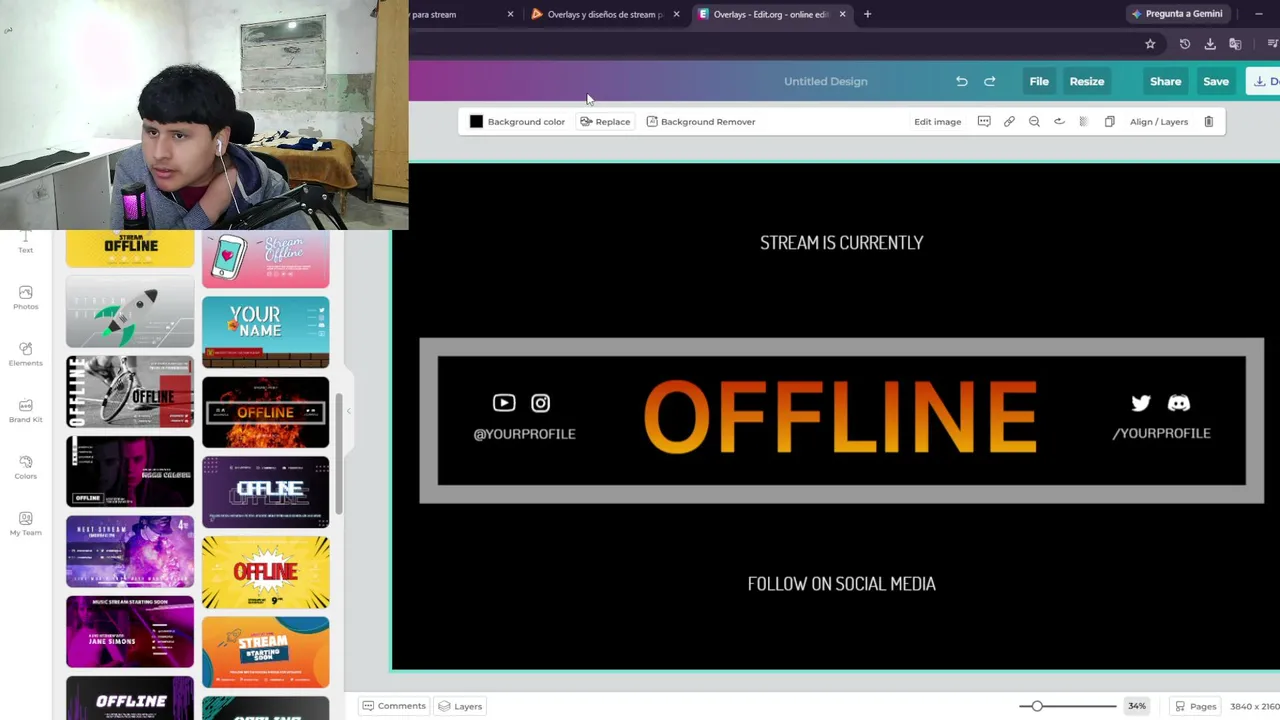Screen dimensions: 1280x720
Task: Select the 'Jane Simons' music stream template
Action: pos(130,632)
